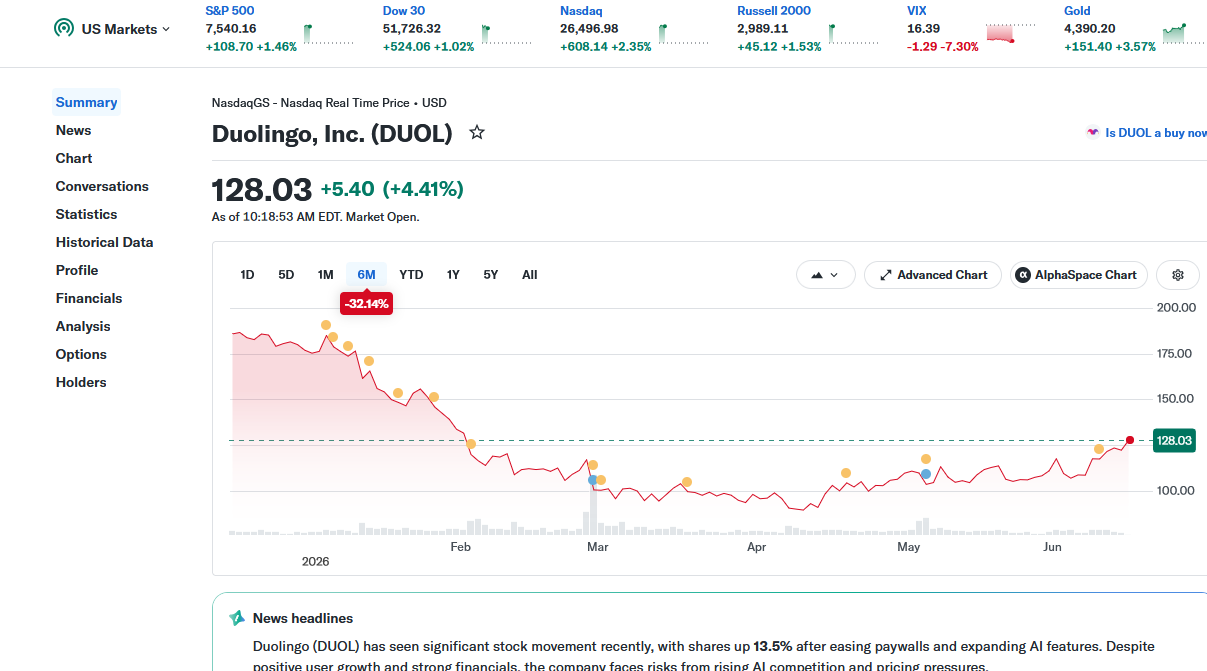The image size is (1207, 671).
Task: Open Options in sidebar
Action: [x=81, y=354]
